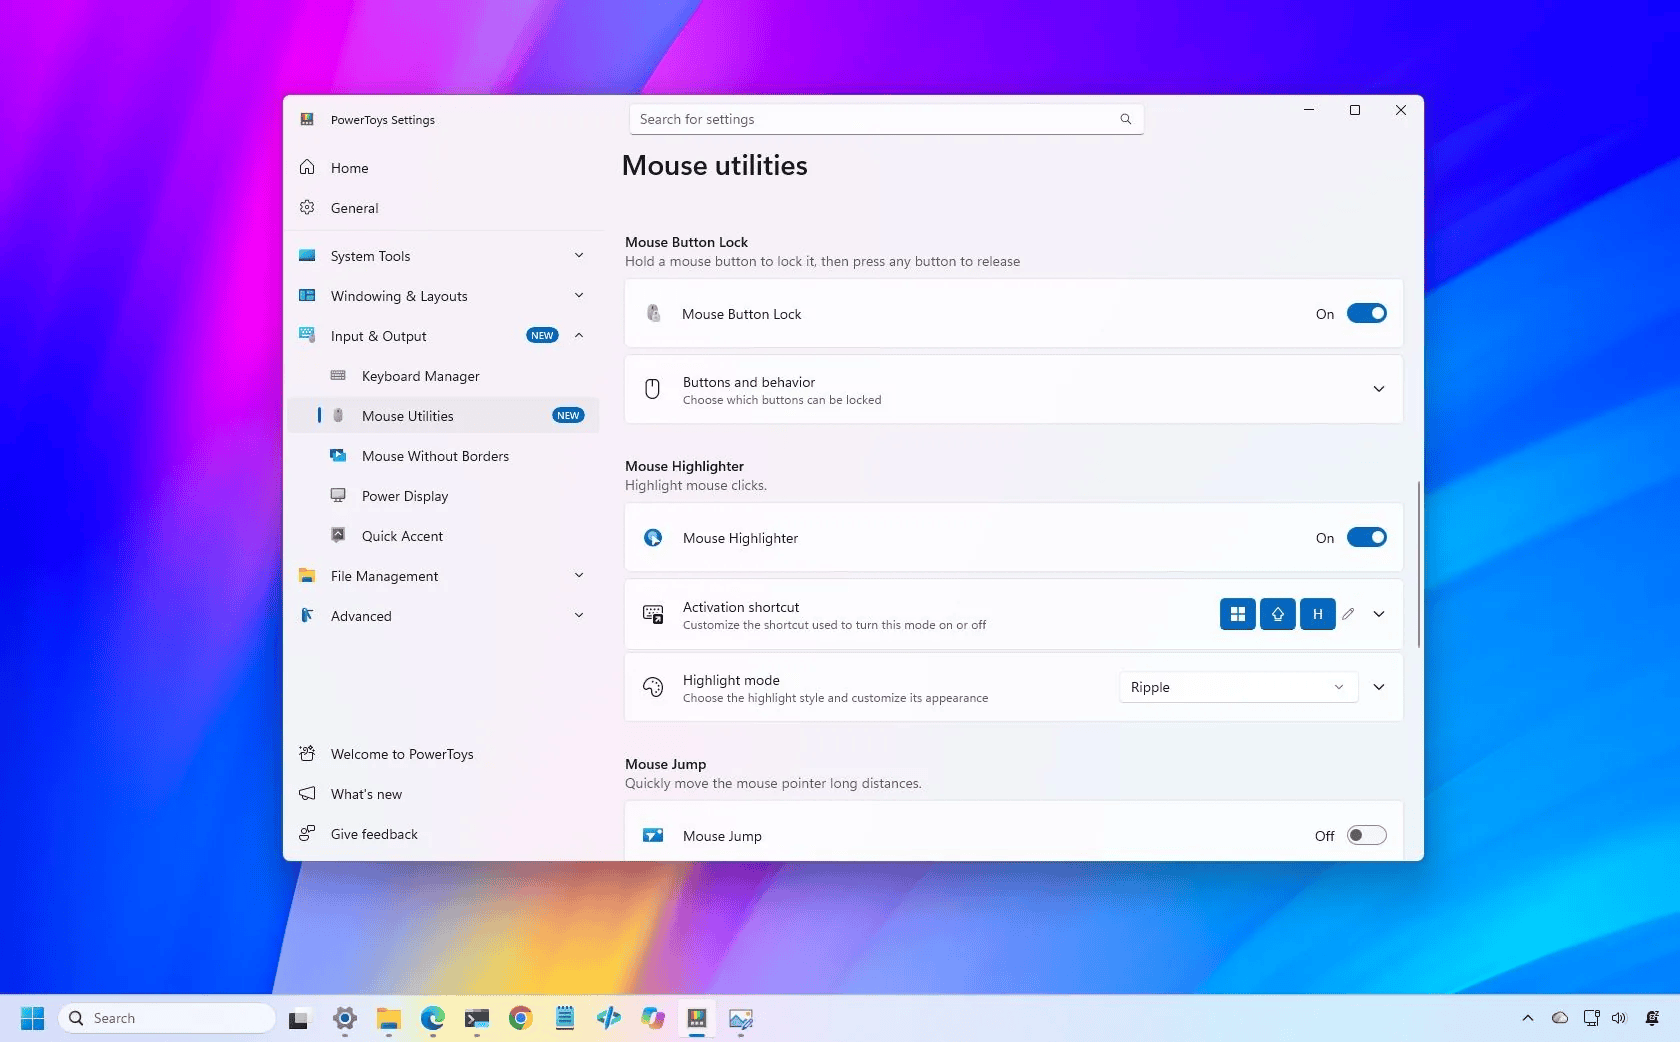Click the settings page vertical scrollbar
1680x1042 pixels.
(1419, 564)
